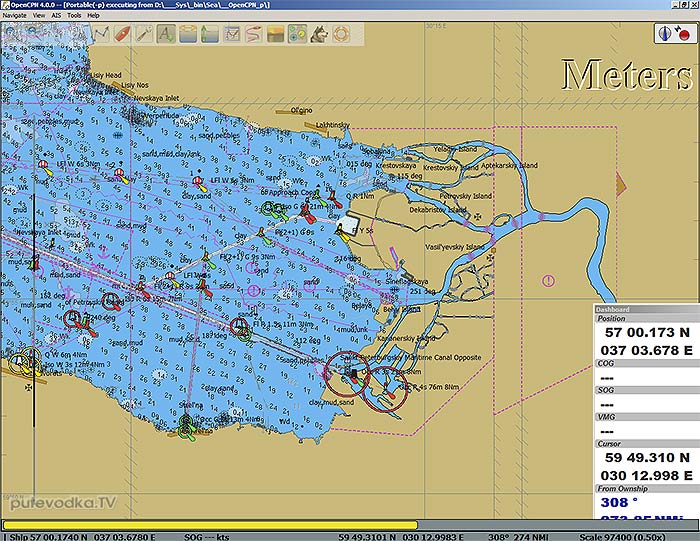The height and width of the screenshot is (541, 700).
Task: Toggle the Dashboard plugin gauges icon
Action: [x=297, y=34]
